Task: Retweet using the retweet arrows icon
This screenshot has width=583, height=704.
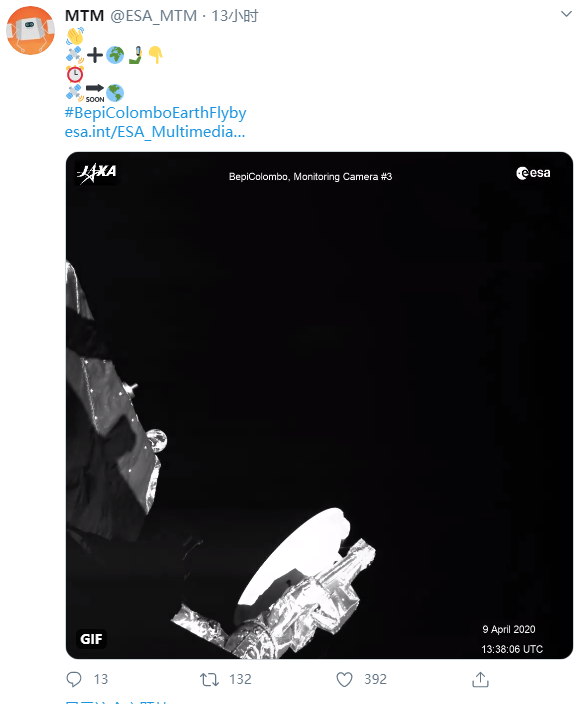Action: coord(209,680)
